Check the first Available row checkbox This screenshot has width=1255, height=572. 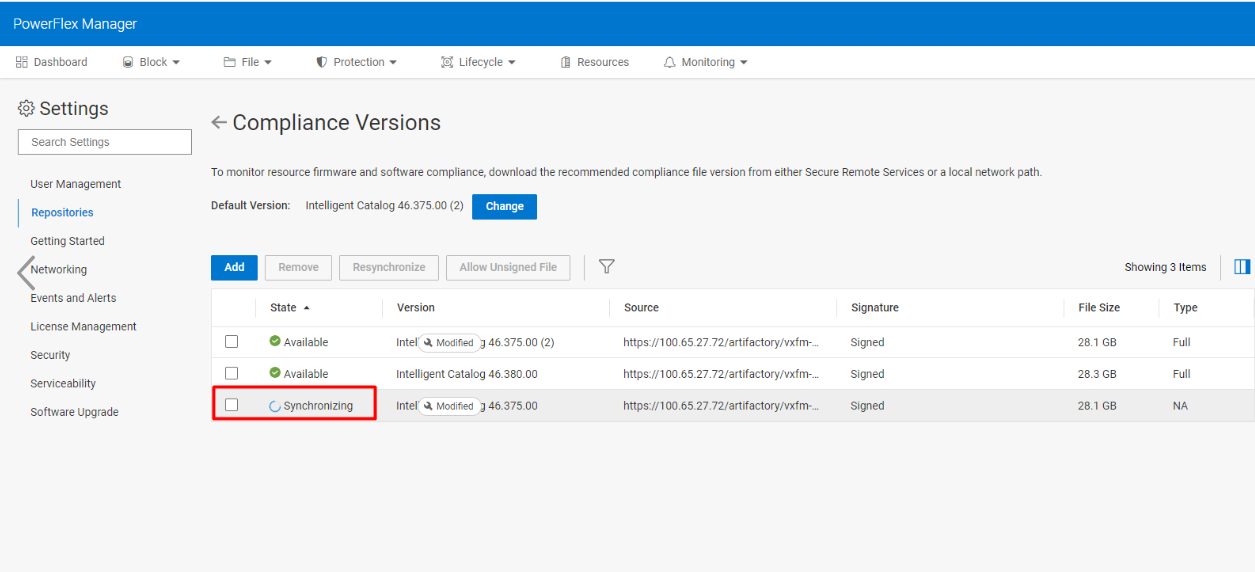231,342
